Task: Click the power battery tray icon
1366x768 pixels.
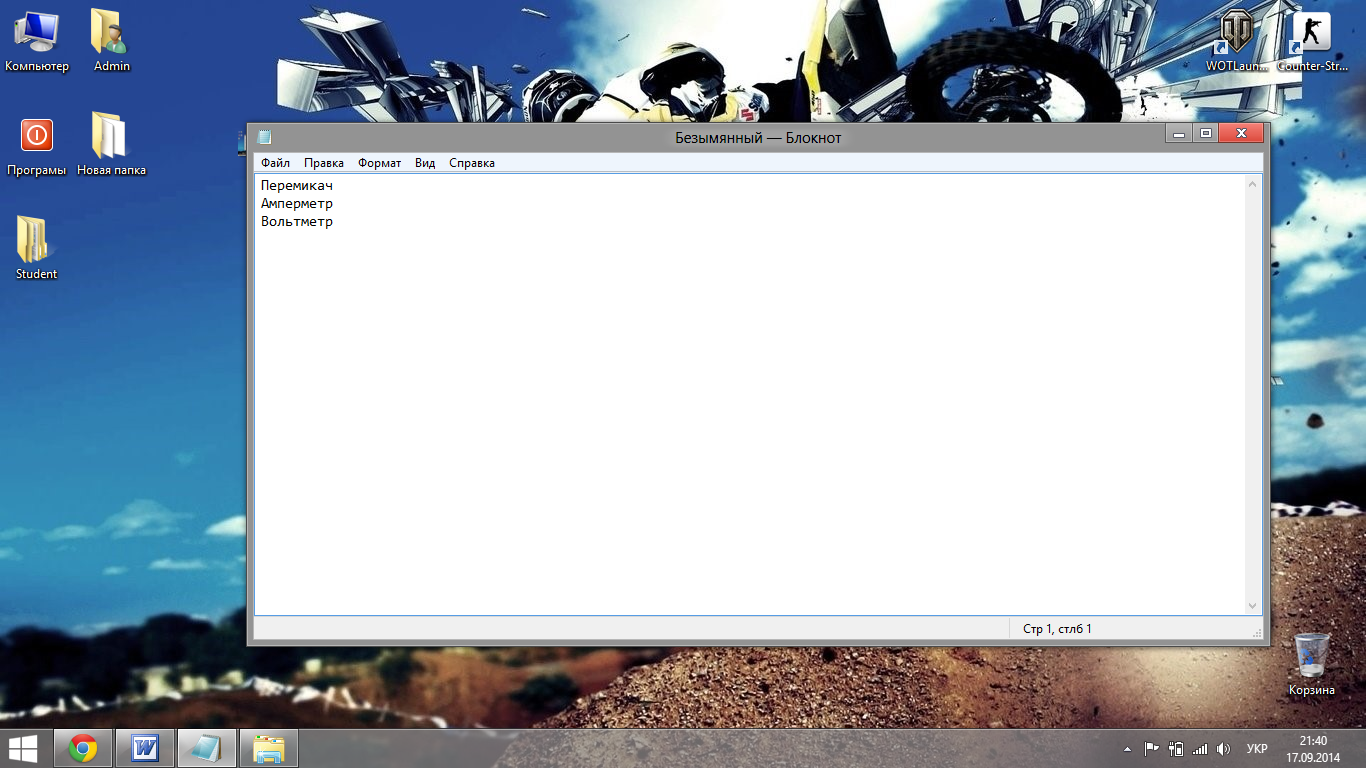Action: pyautogui.click(x=1176, y=748)
